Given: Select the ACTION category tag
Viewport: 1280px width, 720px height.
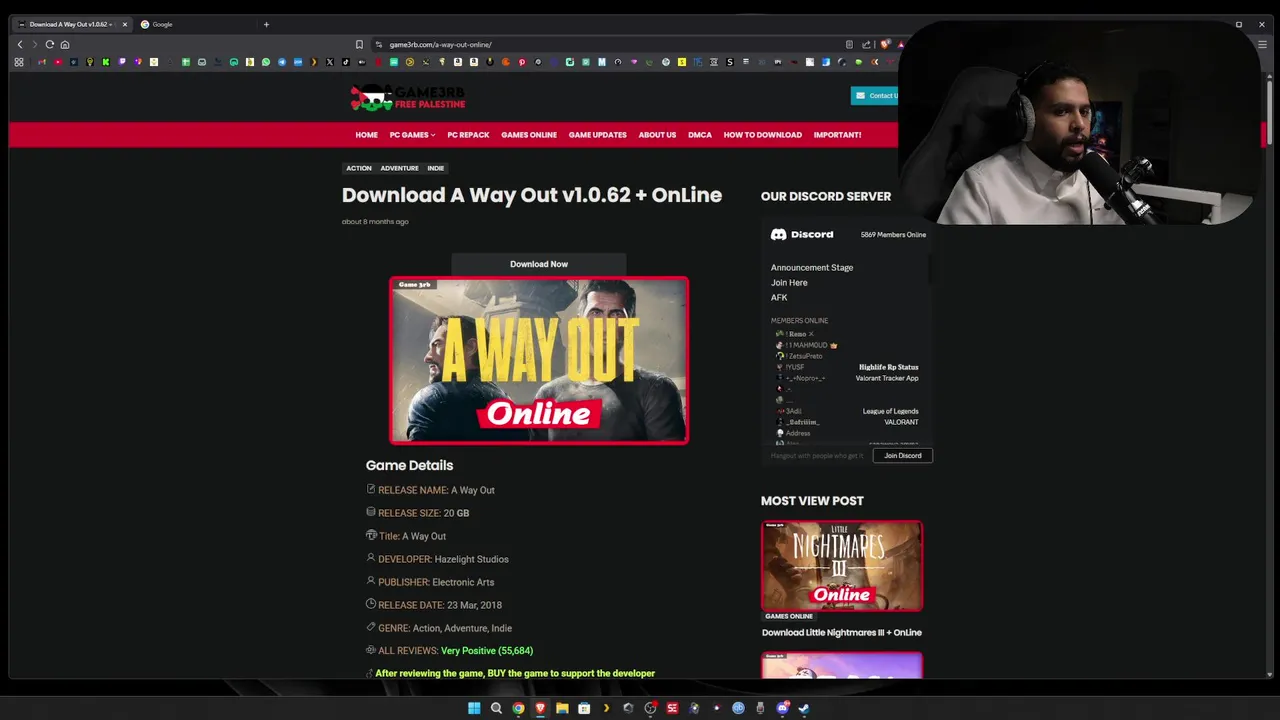Looking at the screenshot, I should (x=359, y=168).
